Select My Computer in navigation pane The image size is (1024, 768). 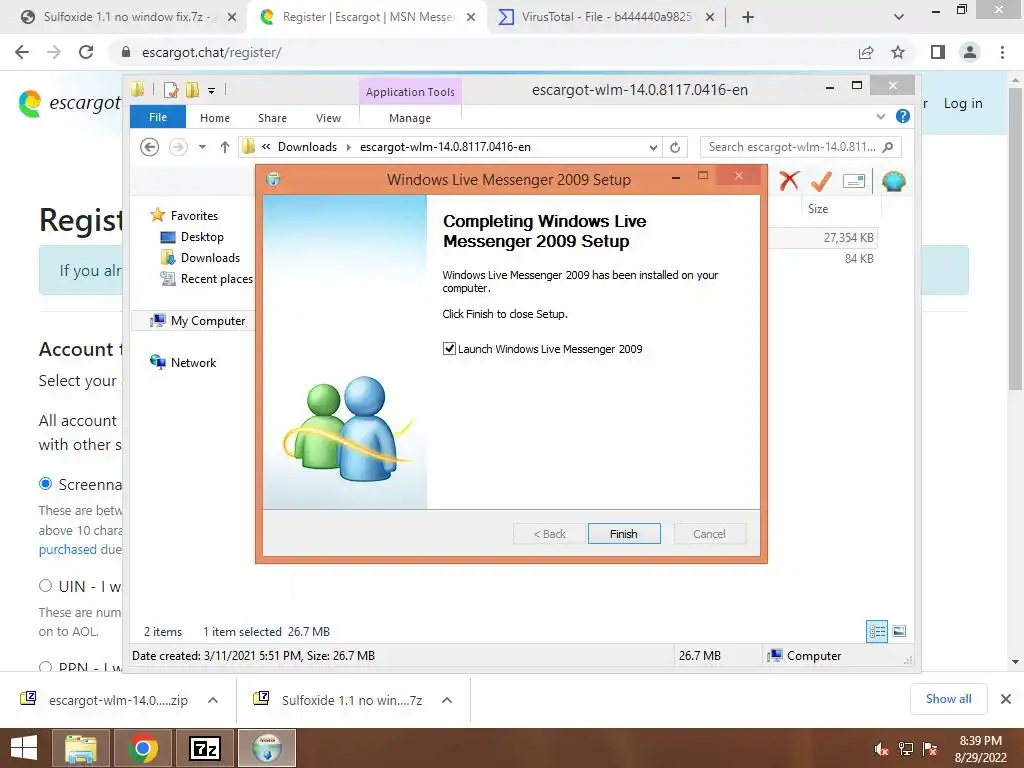208,321
